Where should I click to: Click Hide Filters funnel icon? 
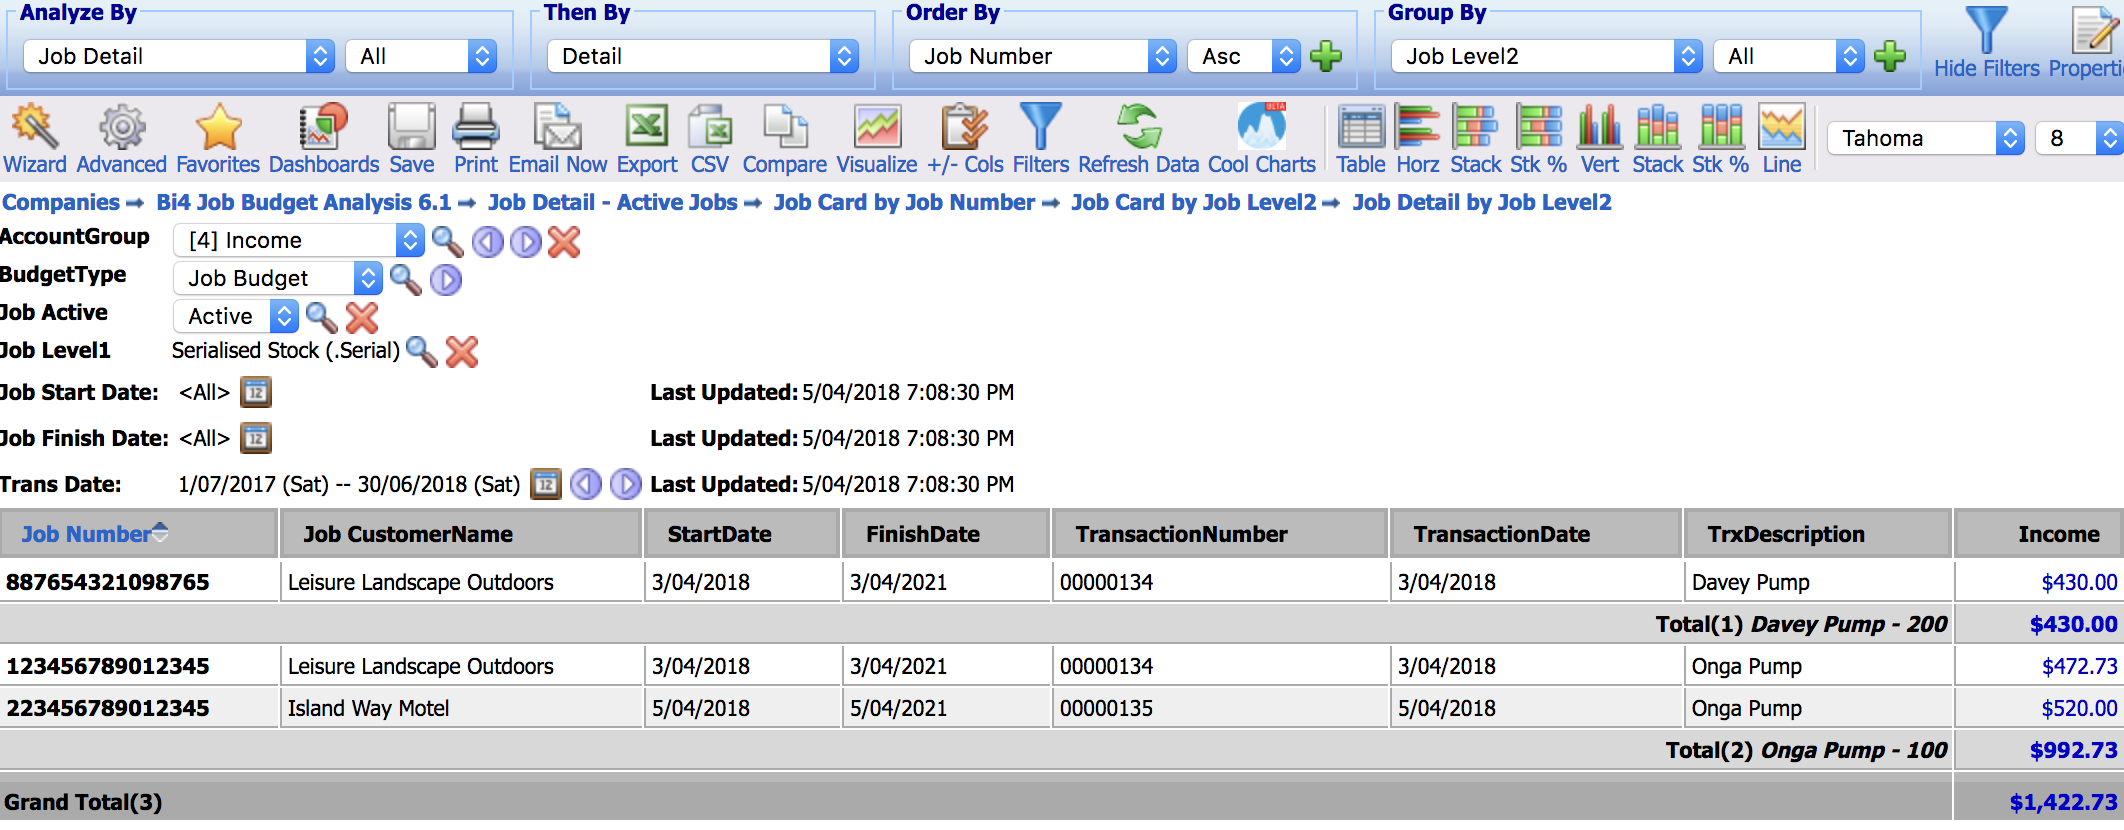tap(1986, 30)
